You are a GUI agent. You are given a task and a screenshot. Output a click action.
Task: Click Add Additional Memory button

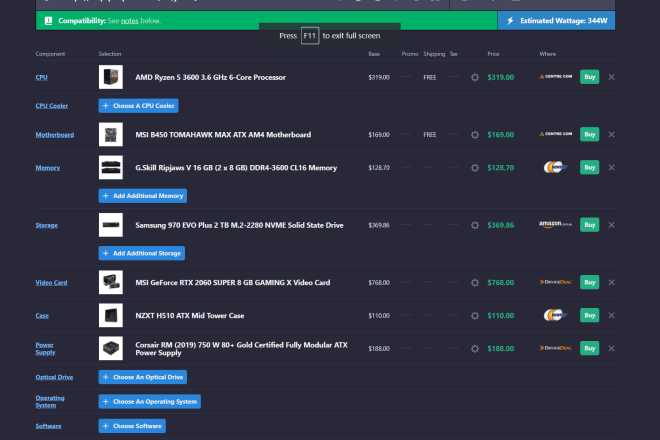tap(143, 196)
